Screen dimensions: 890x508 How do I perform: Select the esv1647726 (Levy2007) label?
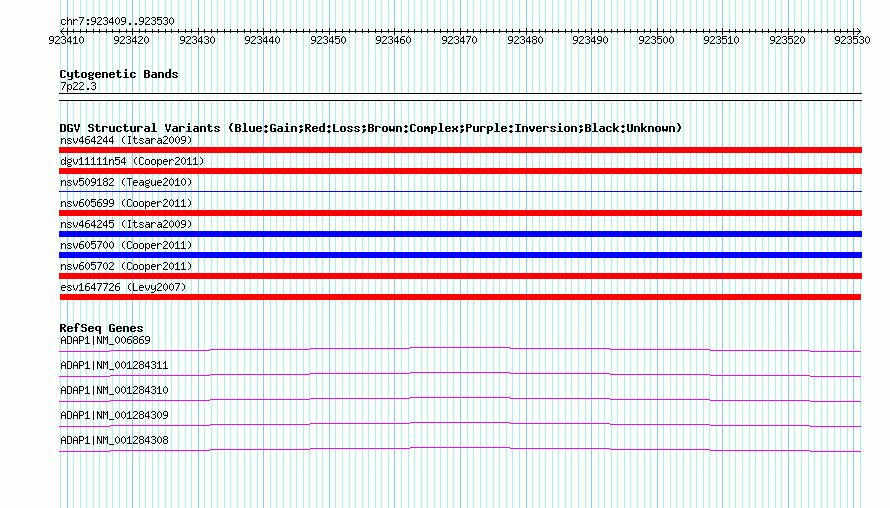coord(123,287)
